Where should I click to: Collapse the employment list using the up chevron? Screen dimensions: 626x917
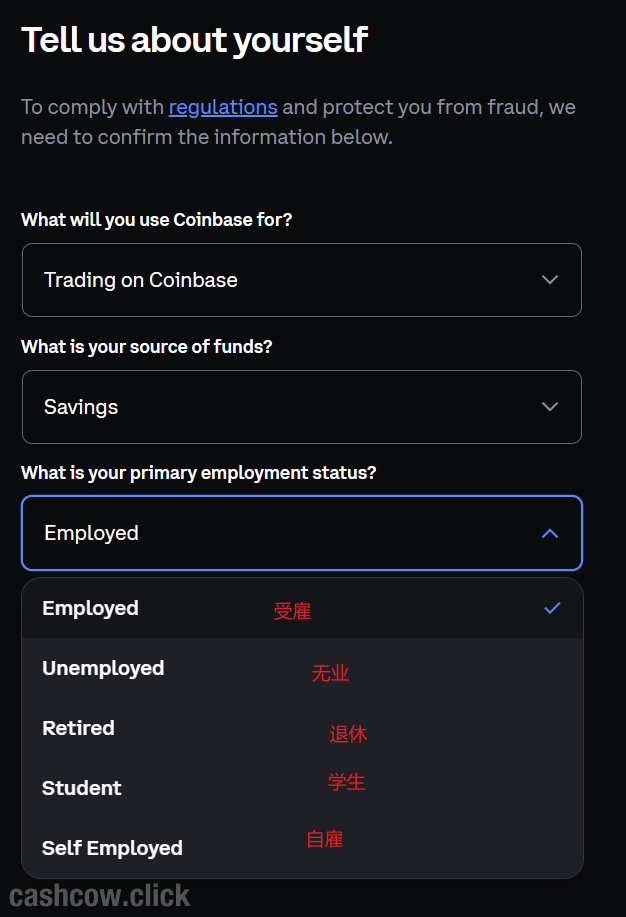[549, 533]
